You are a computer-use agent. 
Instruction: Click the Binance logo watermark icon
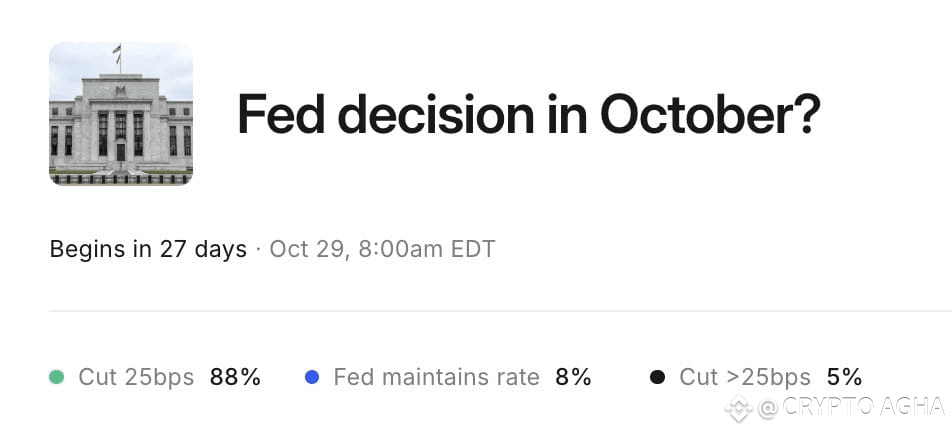click(739, 408)
